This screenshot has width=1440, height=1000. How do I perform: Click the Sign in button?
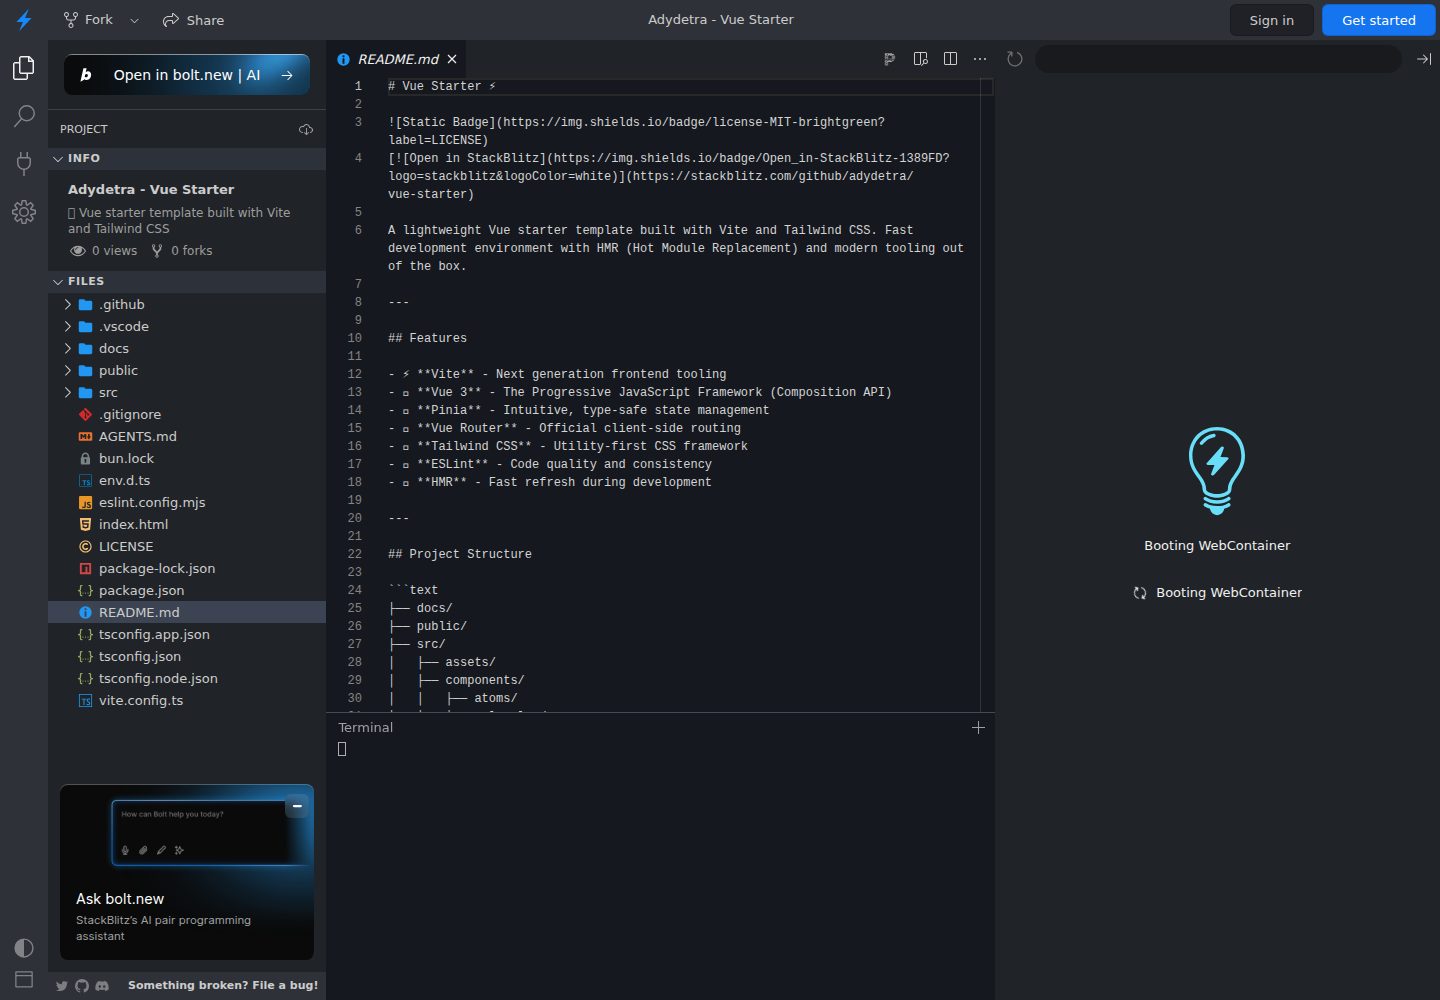click(1271, 20)
